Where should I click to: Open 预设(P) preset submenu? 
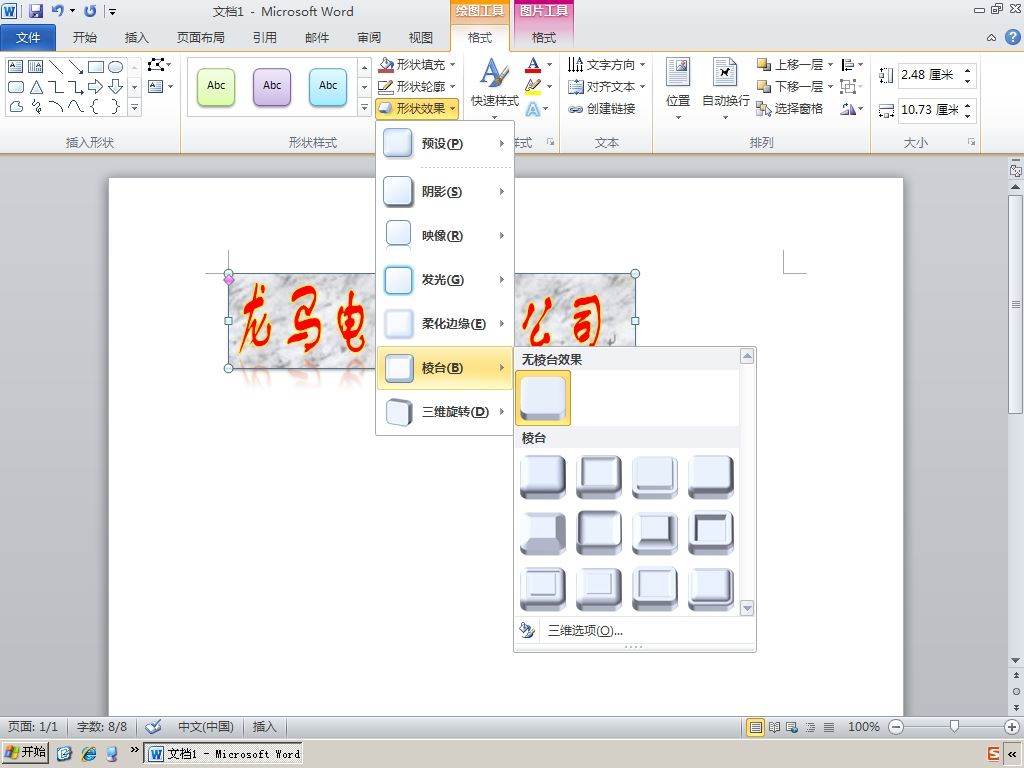coord(444,144)
